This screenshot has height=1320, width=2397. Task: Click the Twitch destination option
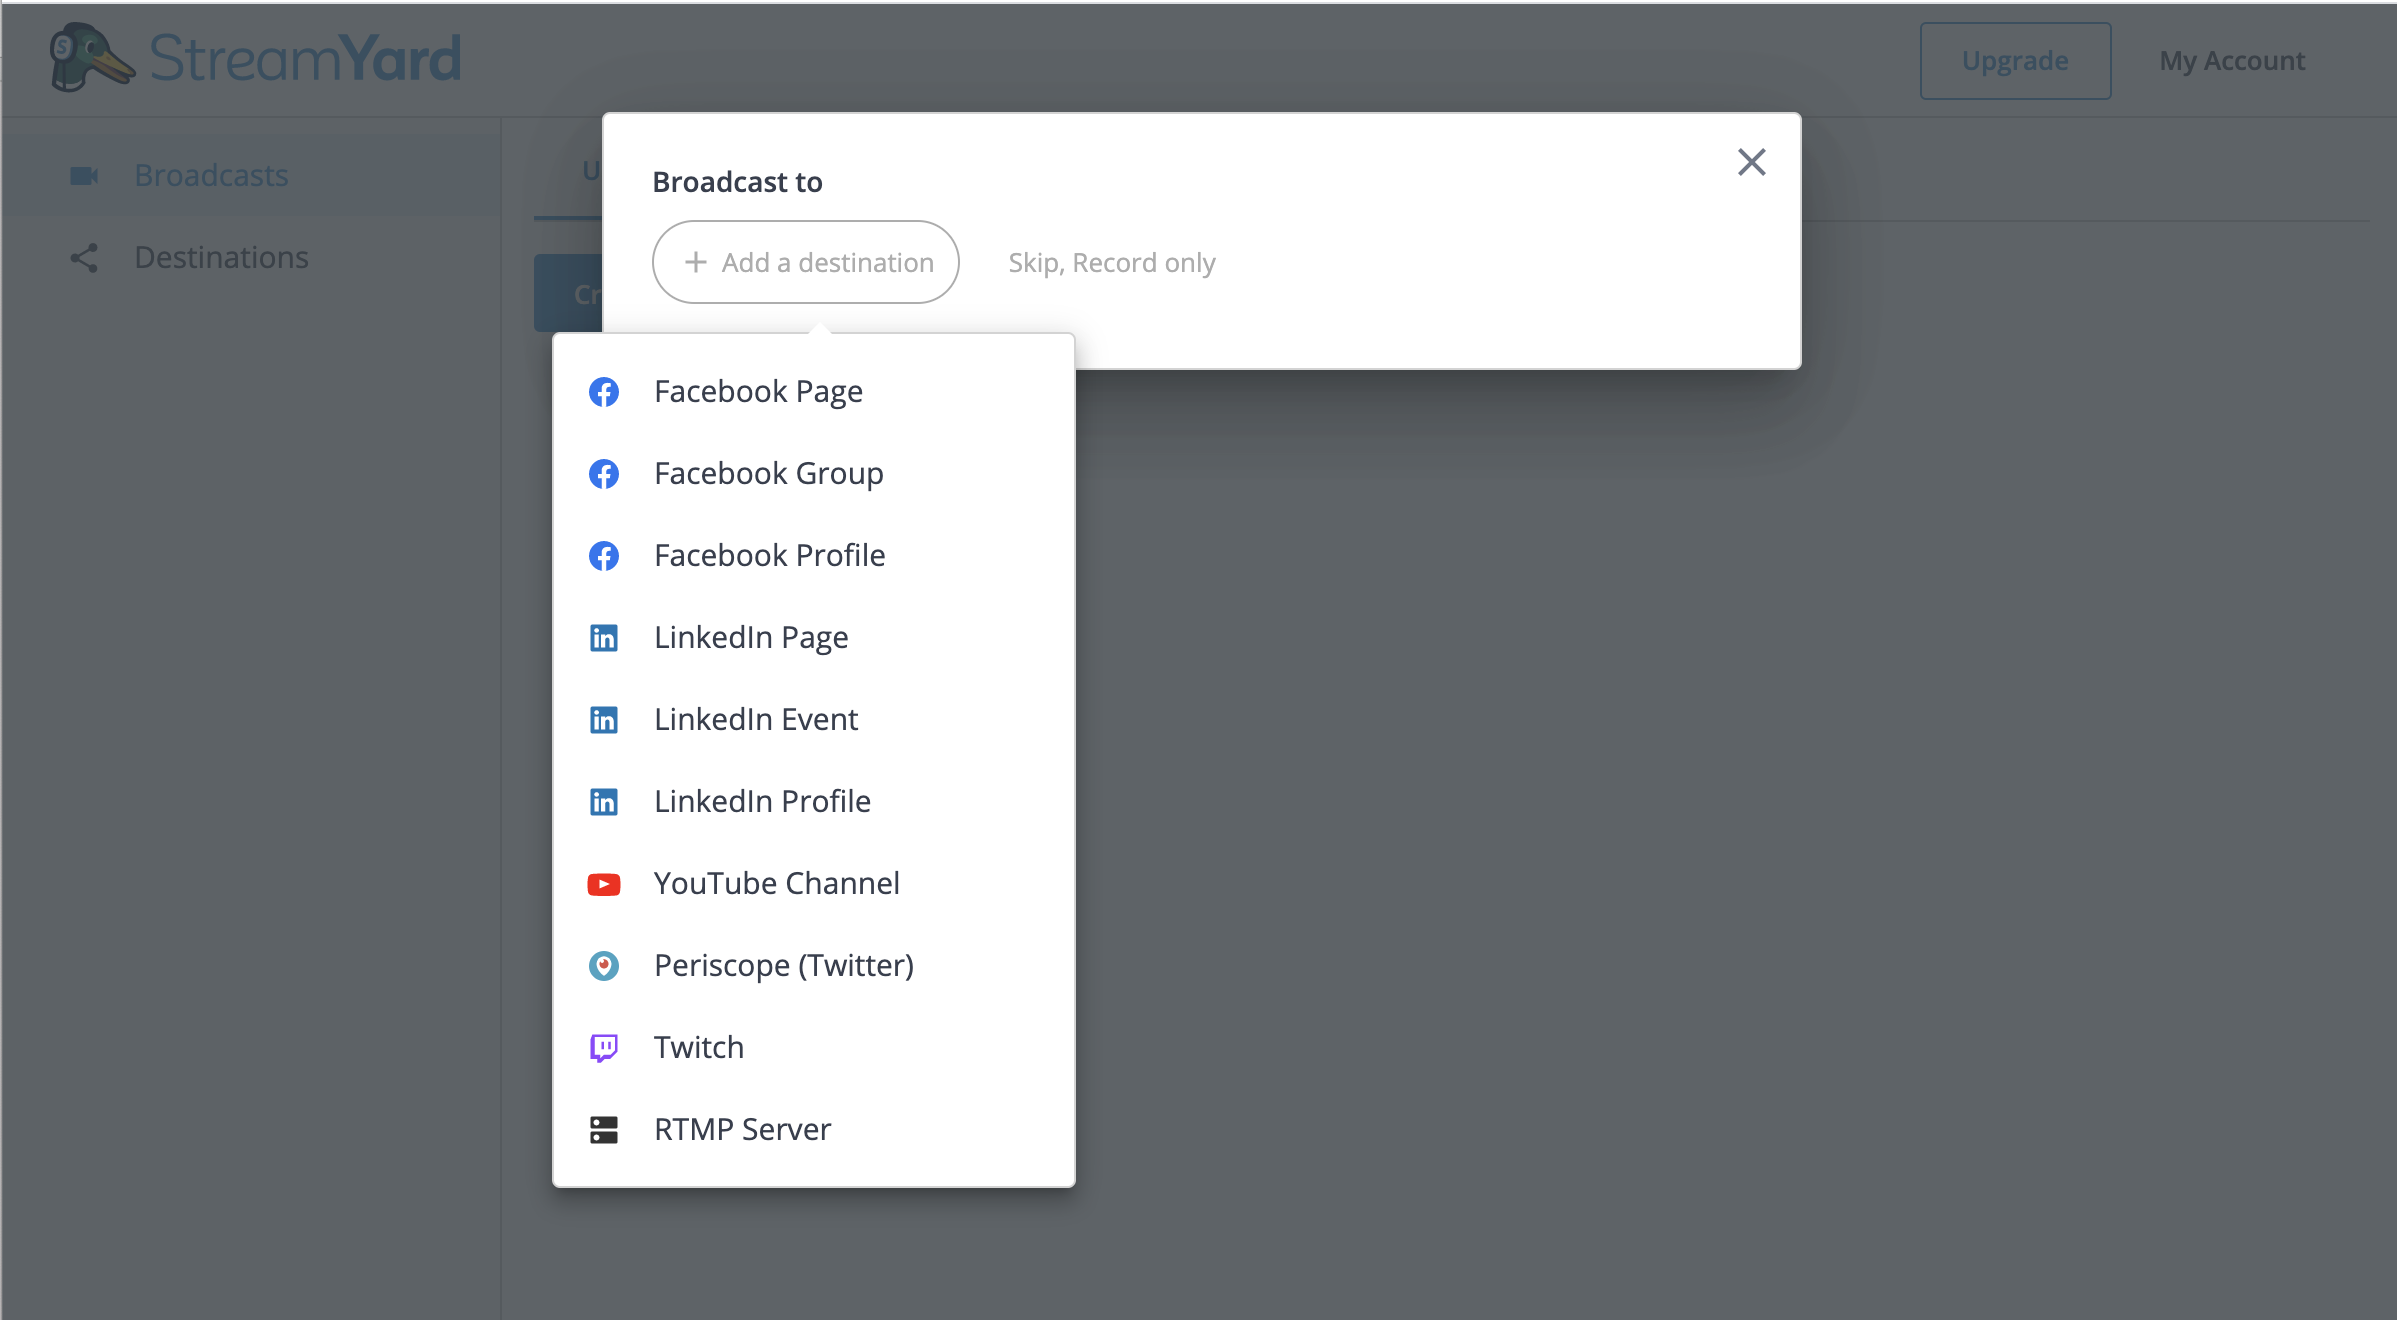tap(699, 1045)
